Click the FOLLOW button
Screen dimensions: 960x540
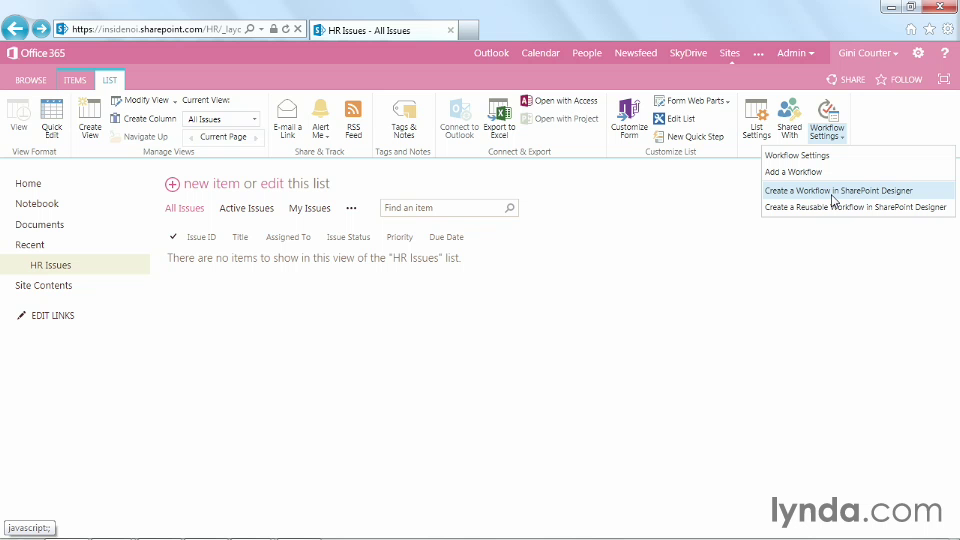pos(899,80)
